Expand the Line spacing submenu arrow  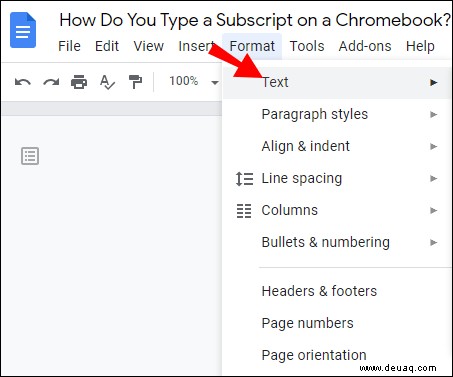tap(433, 178)
